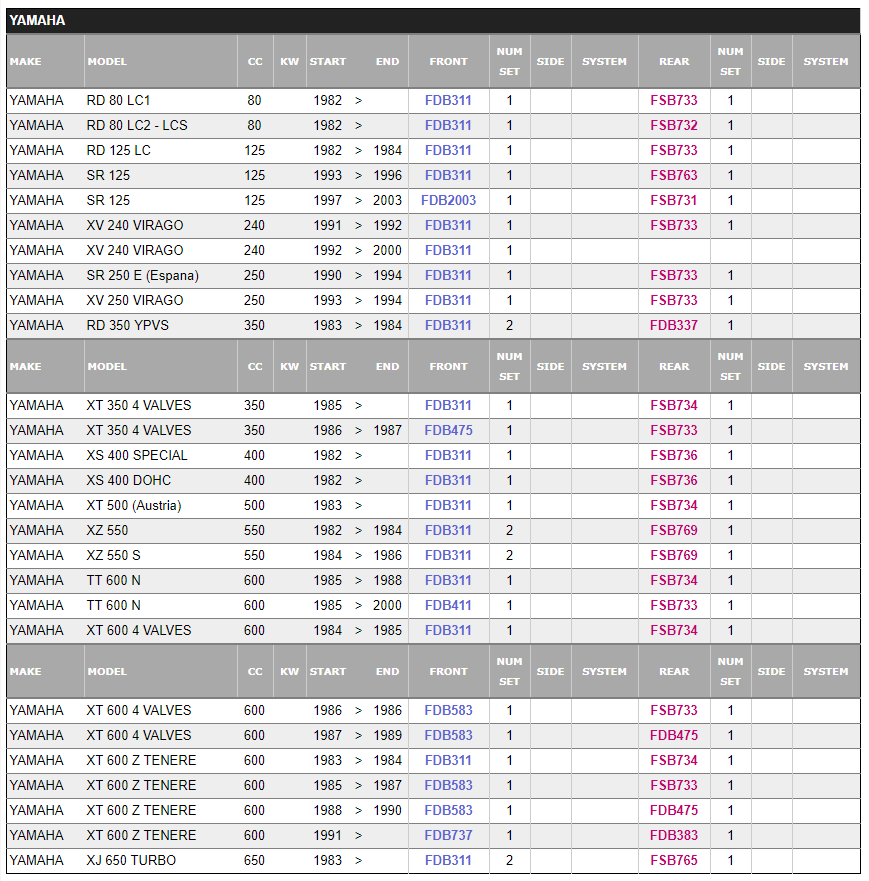Open FSB769 rear link in XZ 550 S row
Image resolution: width=869 pixels, height=881 pixels.
point(674,555)
